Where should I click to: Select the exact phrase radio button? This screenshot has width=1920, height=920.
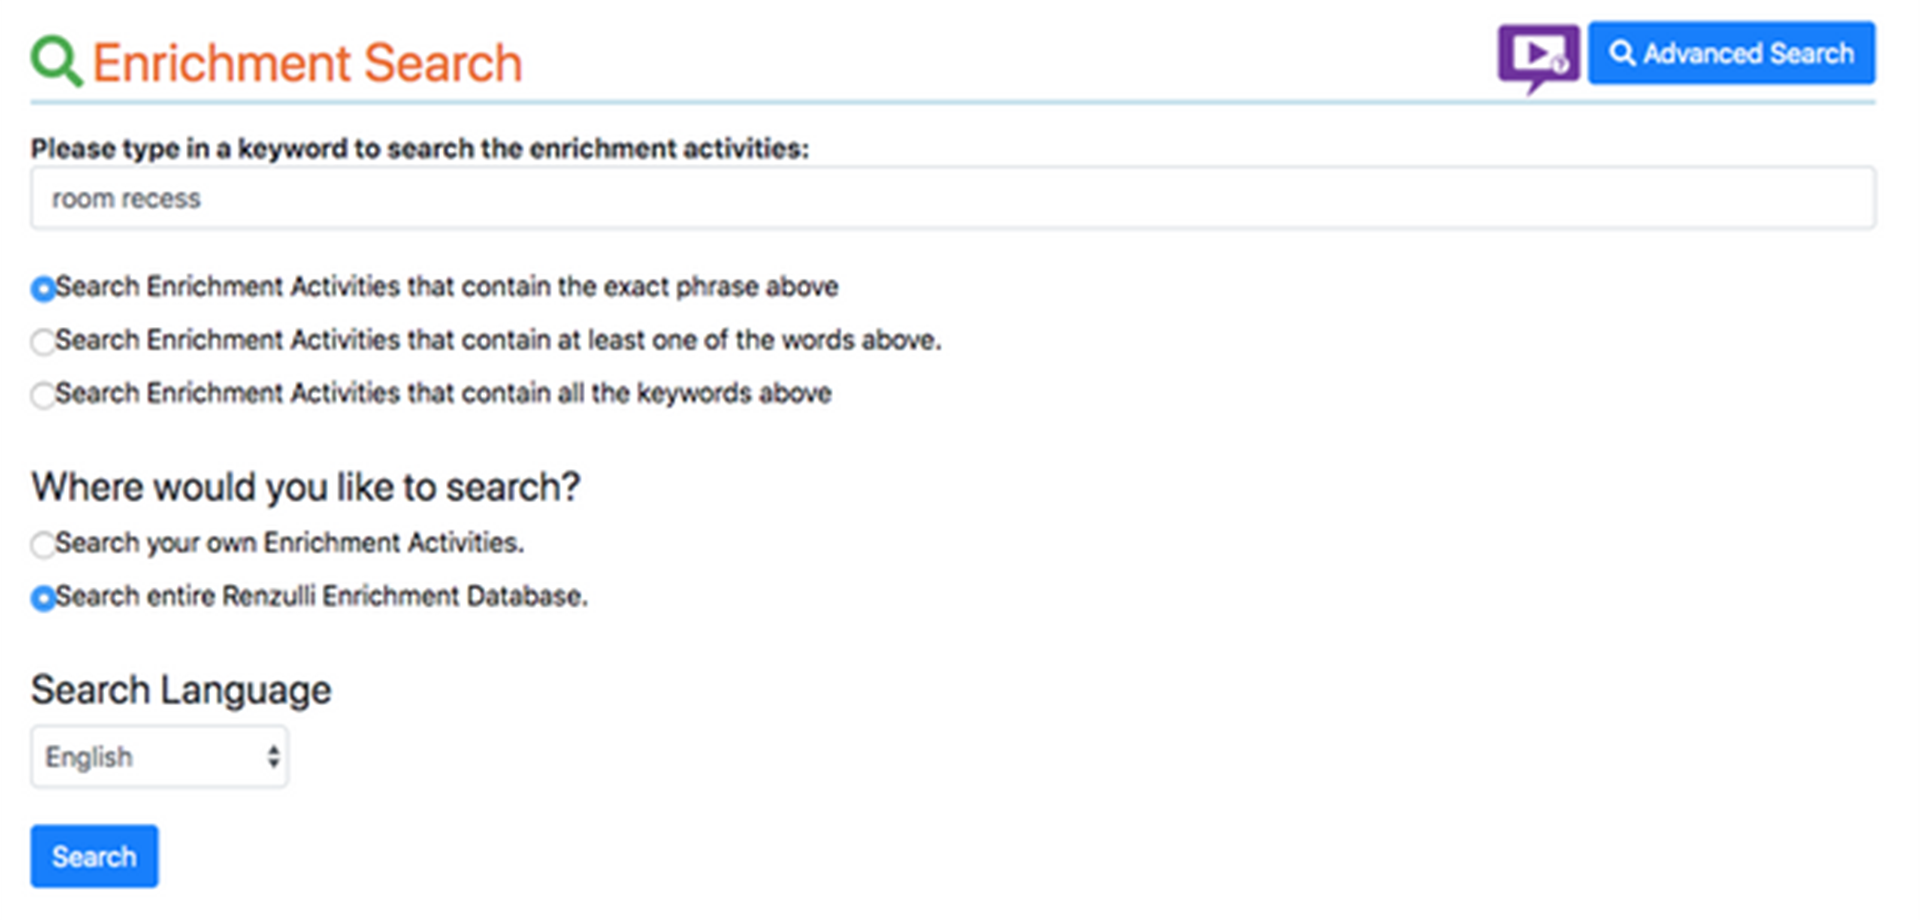pyautogui.click(x=43, y=289)
